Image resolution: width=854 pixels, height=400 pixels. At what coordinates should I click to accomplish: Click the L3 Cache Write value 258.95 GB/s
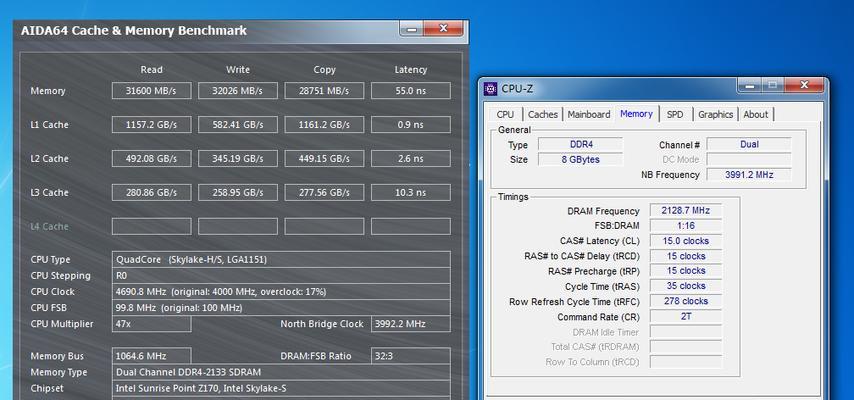tap(237, 192)
